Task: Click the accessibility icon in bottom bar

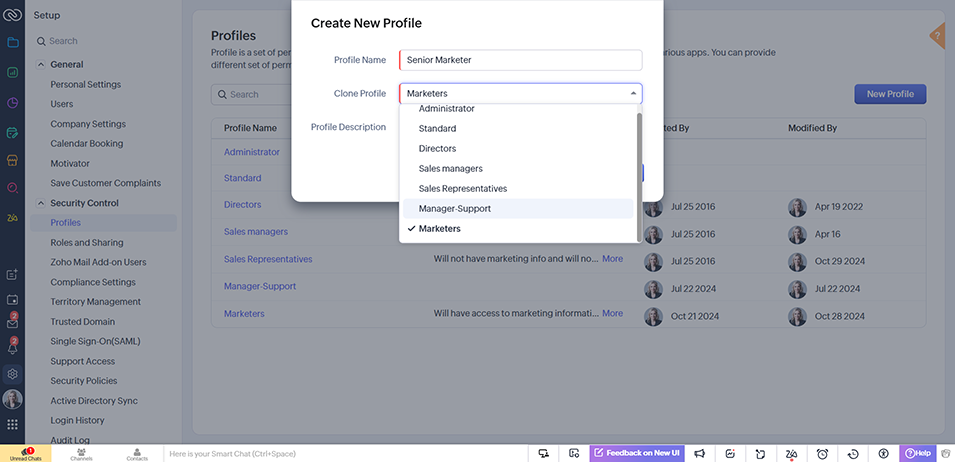Action: click(884, 453)
